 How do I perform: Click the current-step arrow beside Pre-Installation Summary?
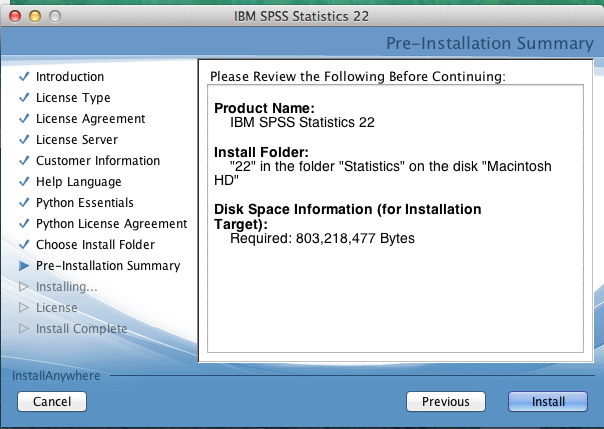[x=24, y=266]
